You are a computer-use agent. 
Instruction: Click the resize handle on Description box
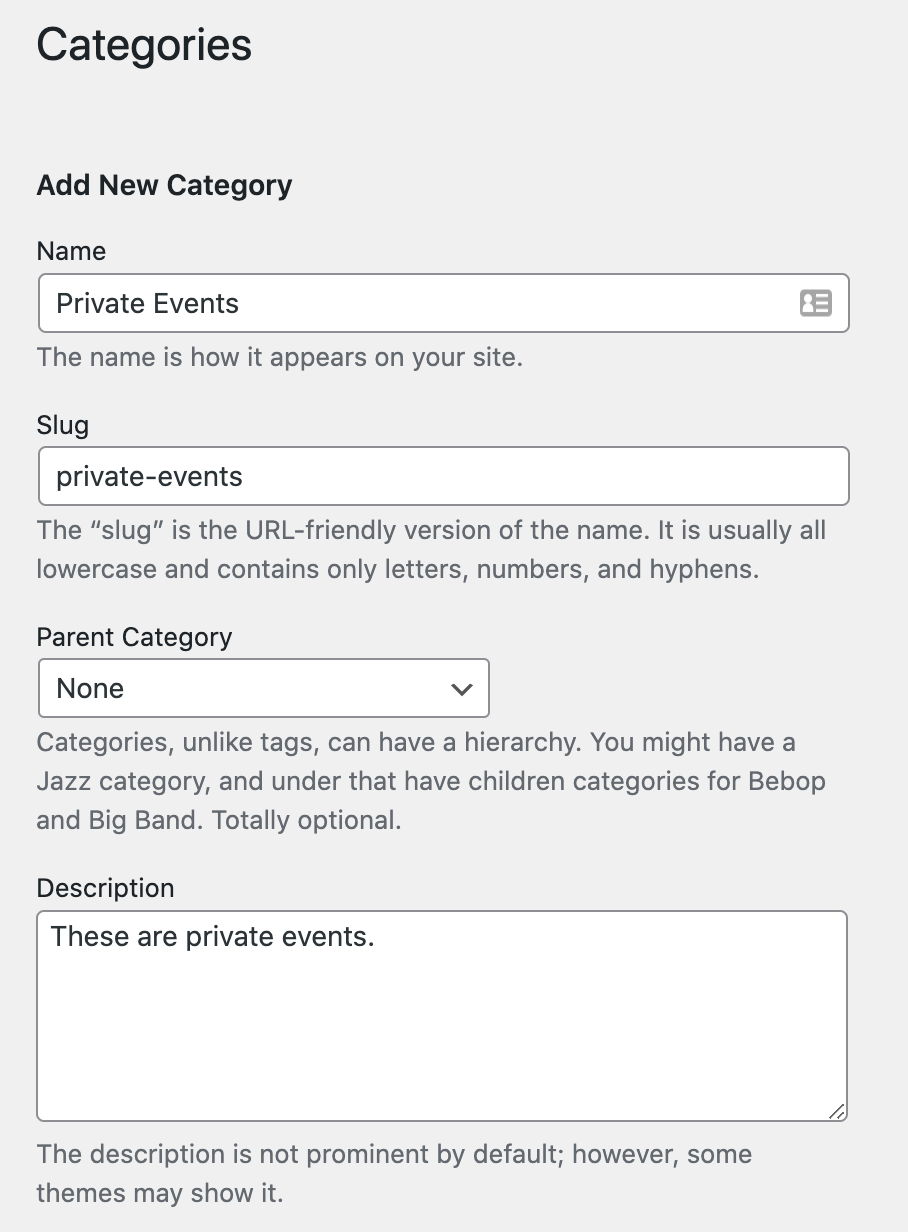839,1110
